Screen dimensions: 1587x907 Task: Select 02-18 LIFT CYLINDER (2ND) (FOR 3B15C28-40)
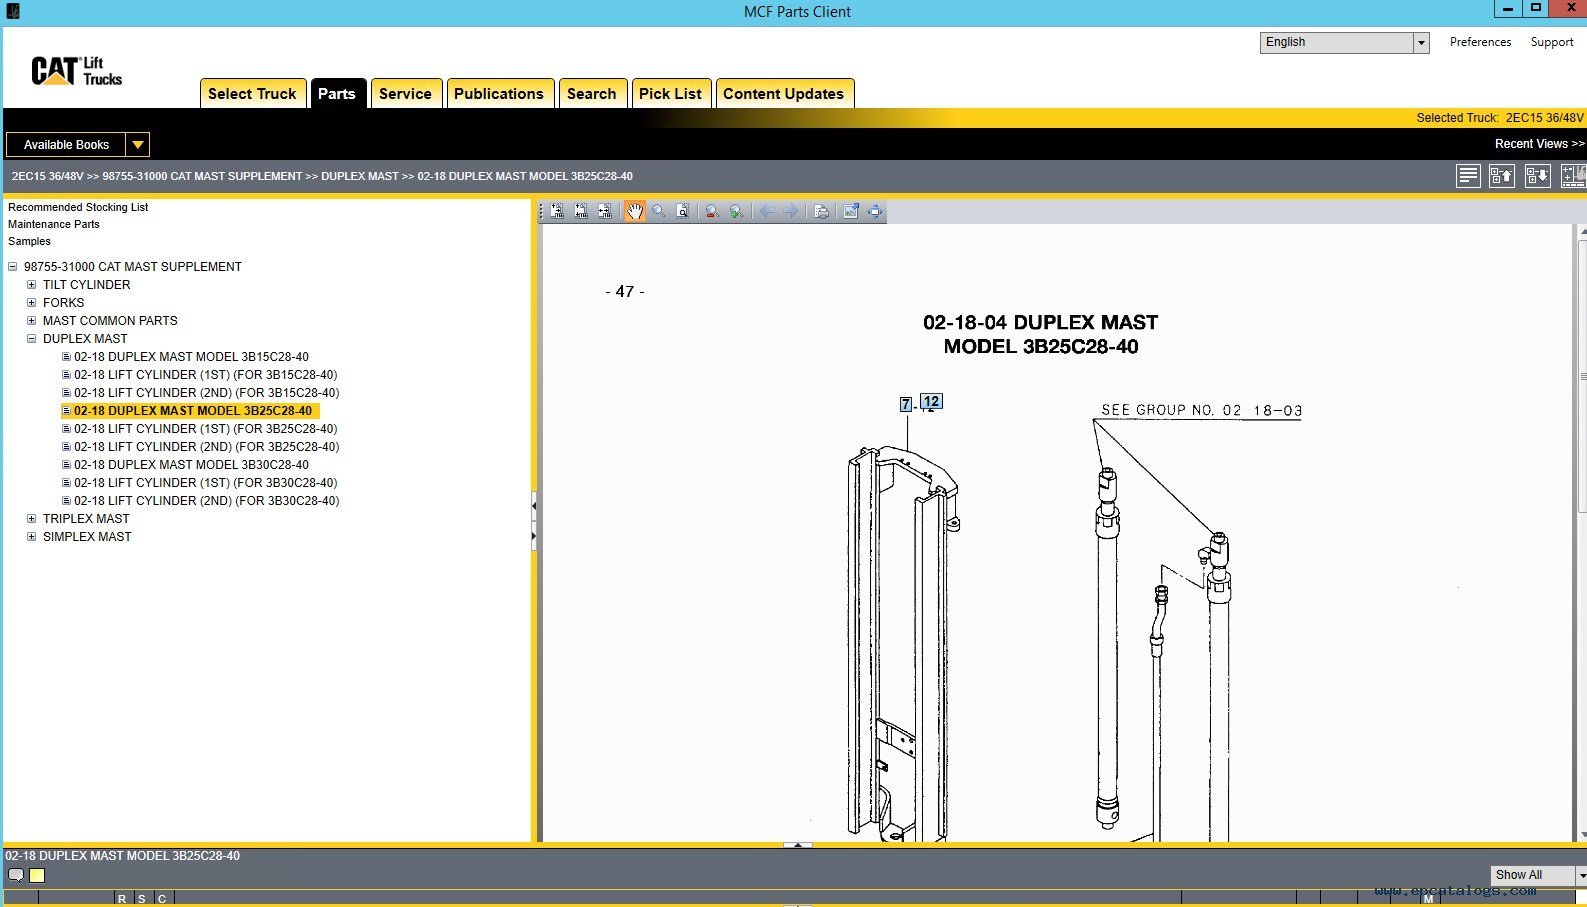[207, 393]
